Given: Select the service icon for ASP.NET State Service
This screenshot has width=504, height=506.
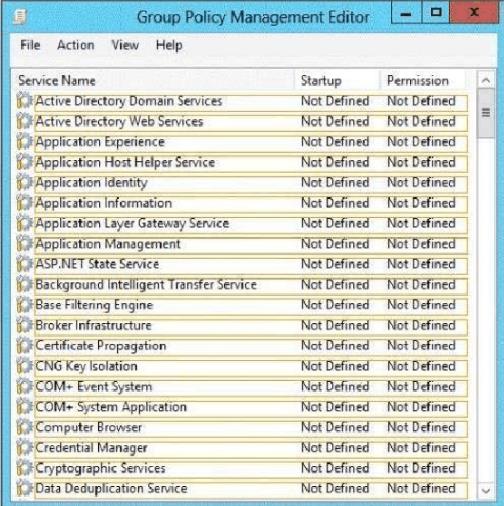Looking at the screenshot, I should tap(25, 264).
